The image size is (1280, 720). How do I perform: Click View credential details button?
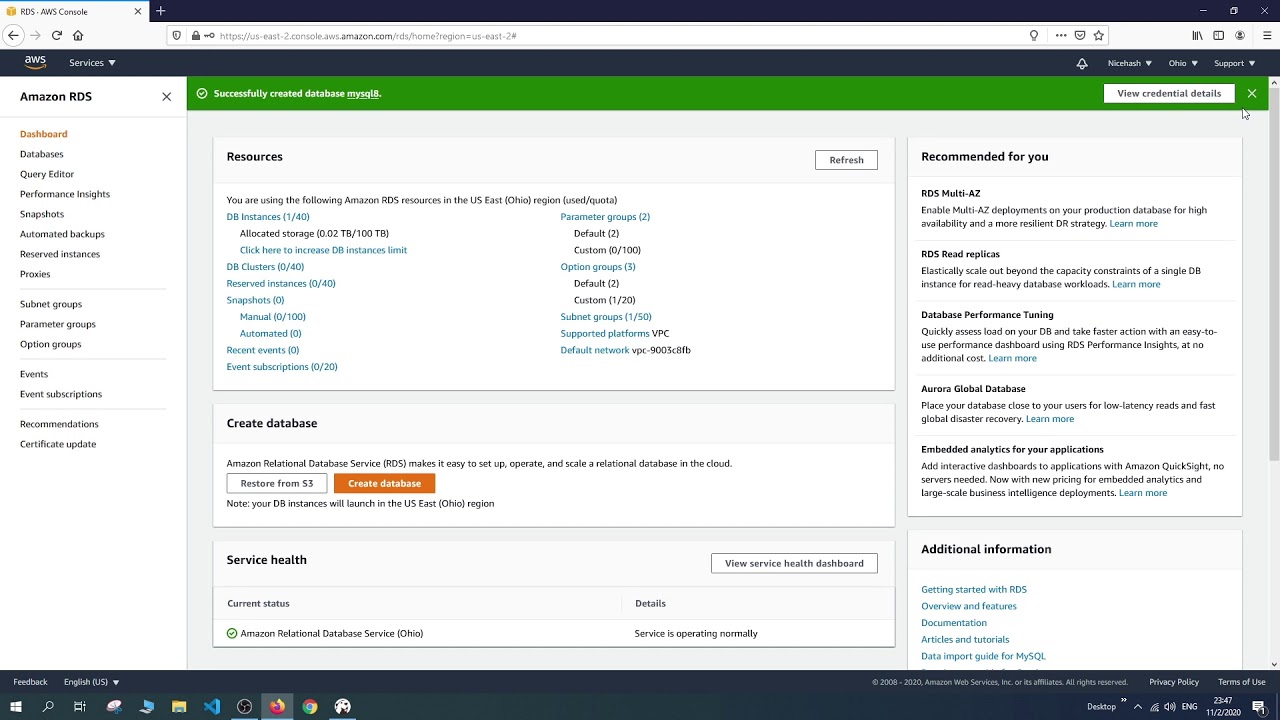pyautogui.click(x=1169, y=93)
